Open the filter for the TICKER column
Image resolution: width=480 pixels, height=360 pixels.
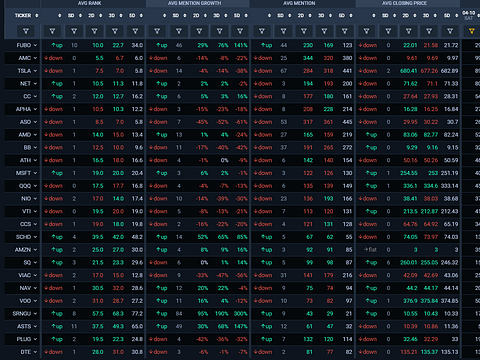[26, 31]
